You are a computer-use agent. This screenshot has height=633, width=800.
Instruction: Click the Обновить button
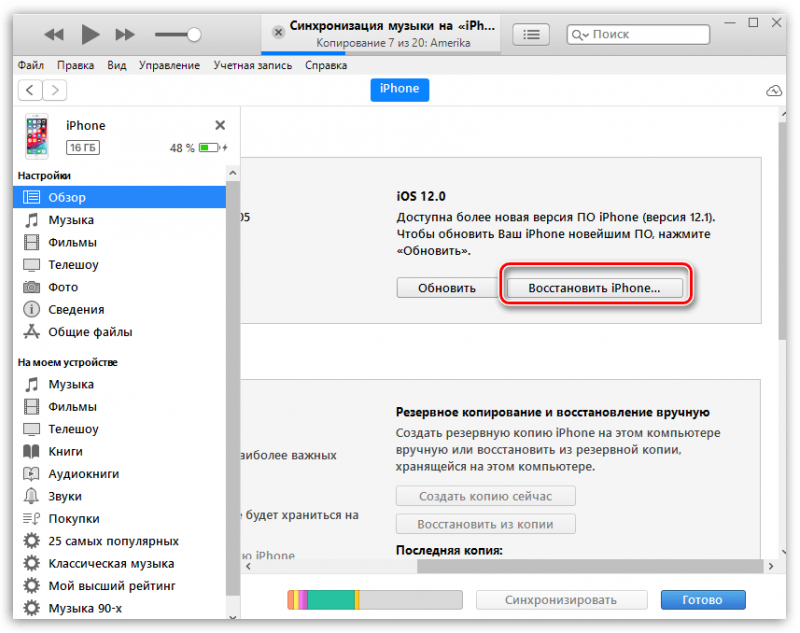[447, 288]
